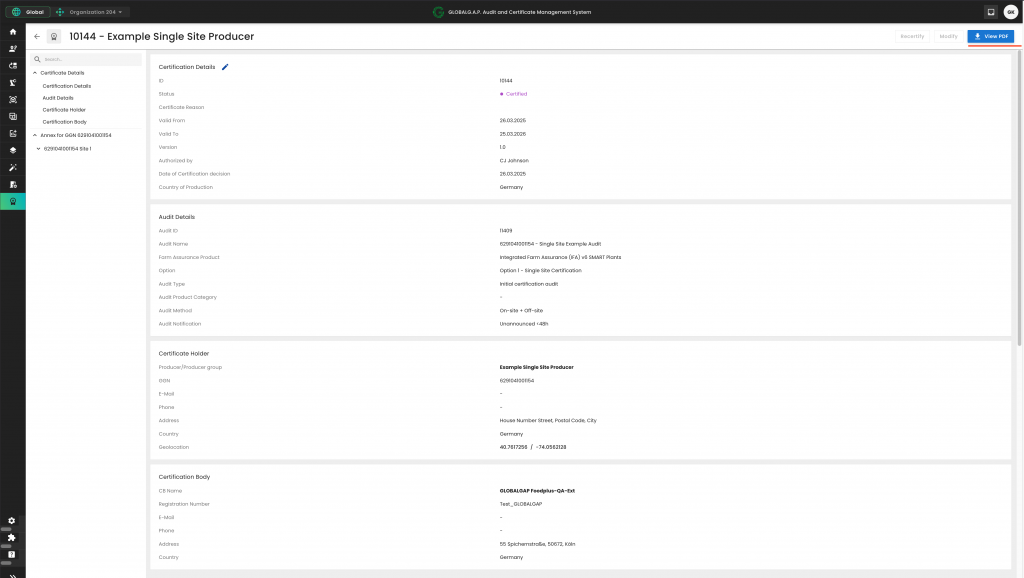Click the Home icon in the sidebar
The height and width of the screenshot is (578, 1024).
[x=13, y=32]
